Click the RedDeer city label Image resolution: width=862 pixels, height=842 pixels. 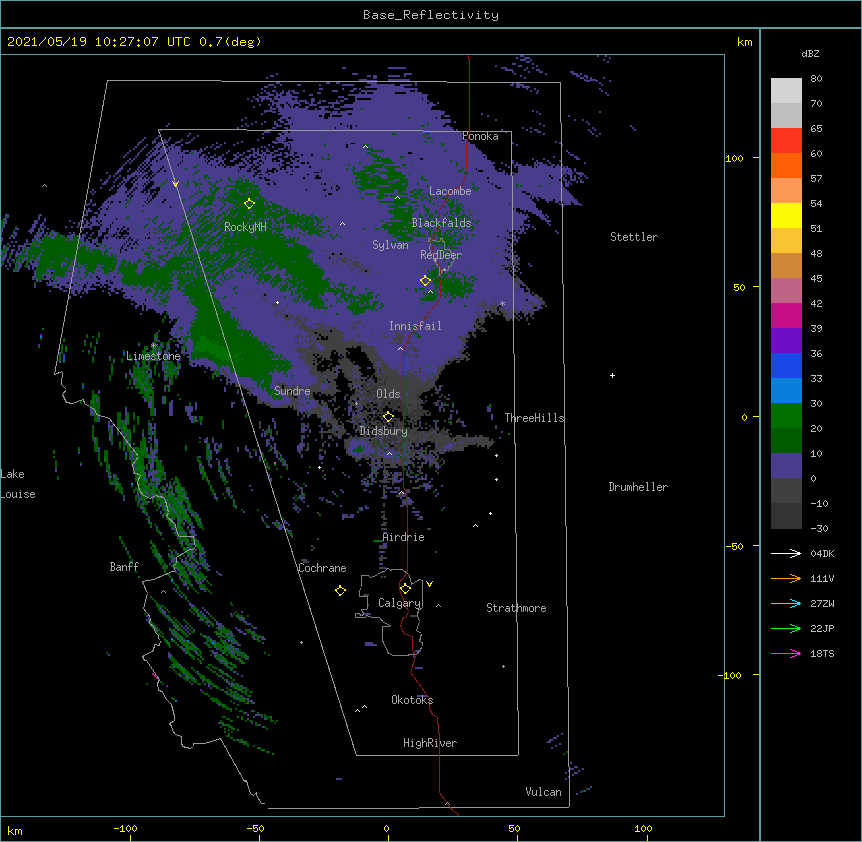click(x=441, y=255)
